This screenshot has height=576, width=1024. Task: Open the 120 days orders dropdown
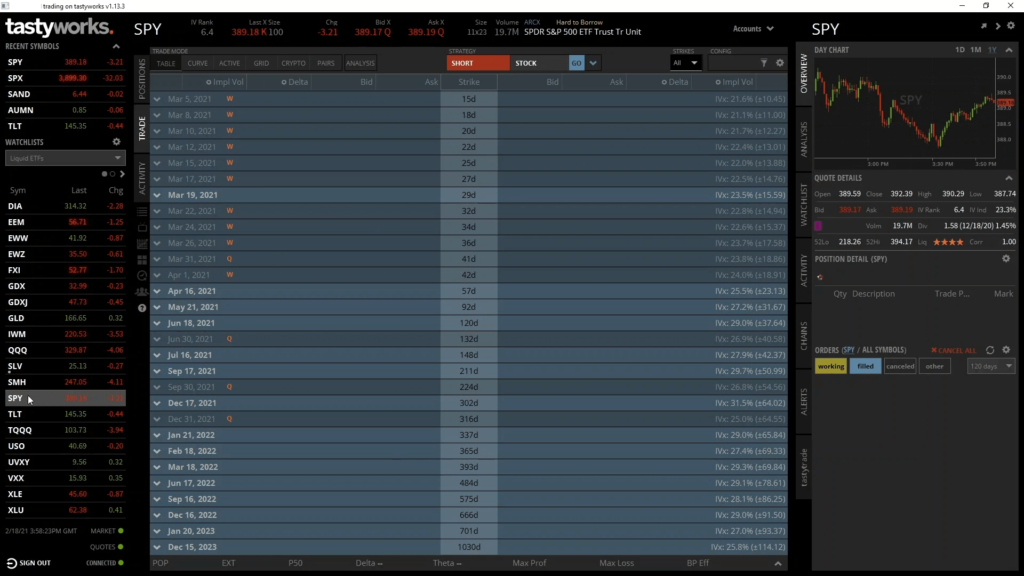(x=991, y=366)
